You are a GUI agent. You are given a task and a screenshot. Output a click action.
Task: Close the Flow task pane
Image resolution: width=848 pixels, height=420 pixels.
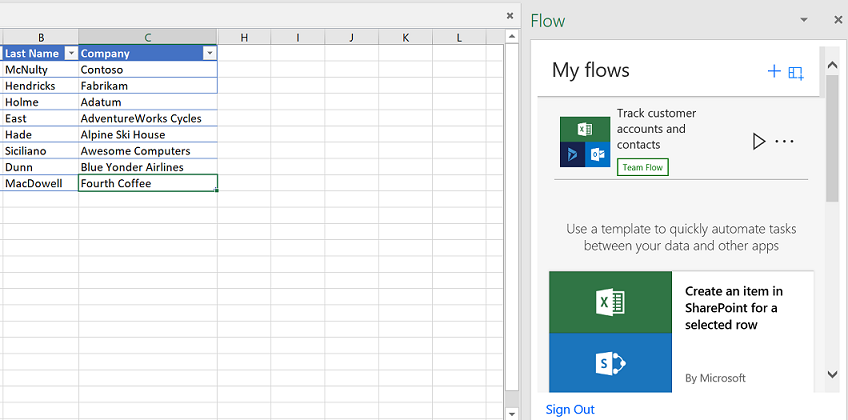[837, 20]
